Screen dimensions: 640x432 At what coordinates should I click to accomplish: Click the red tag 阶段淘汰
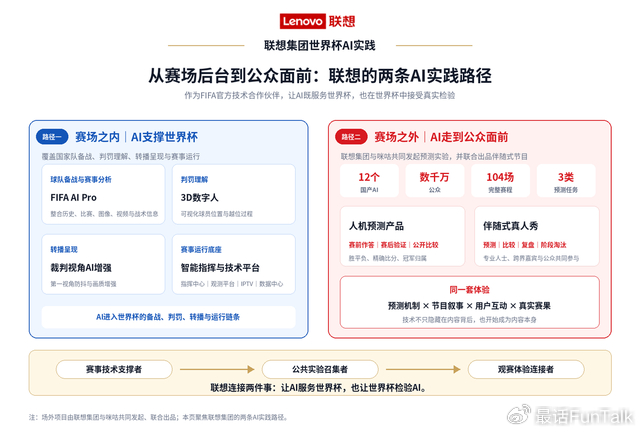point(553,245)
